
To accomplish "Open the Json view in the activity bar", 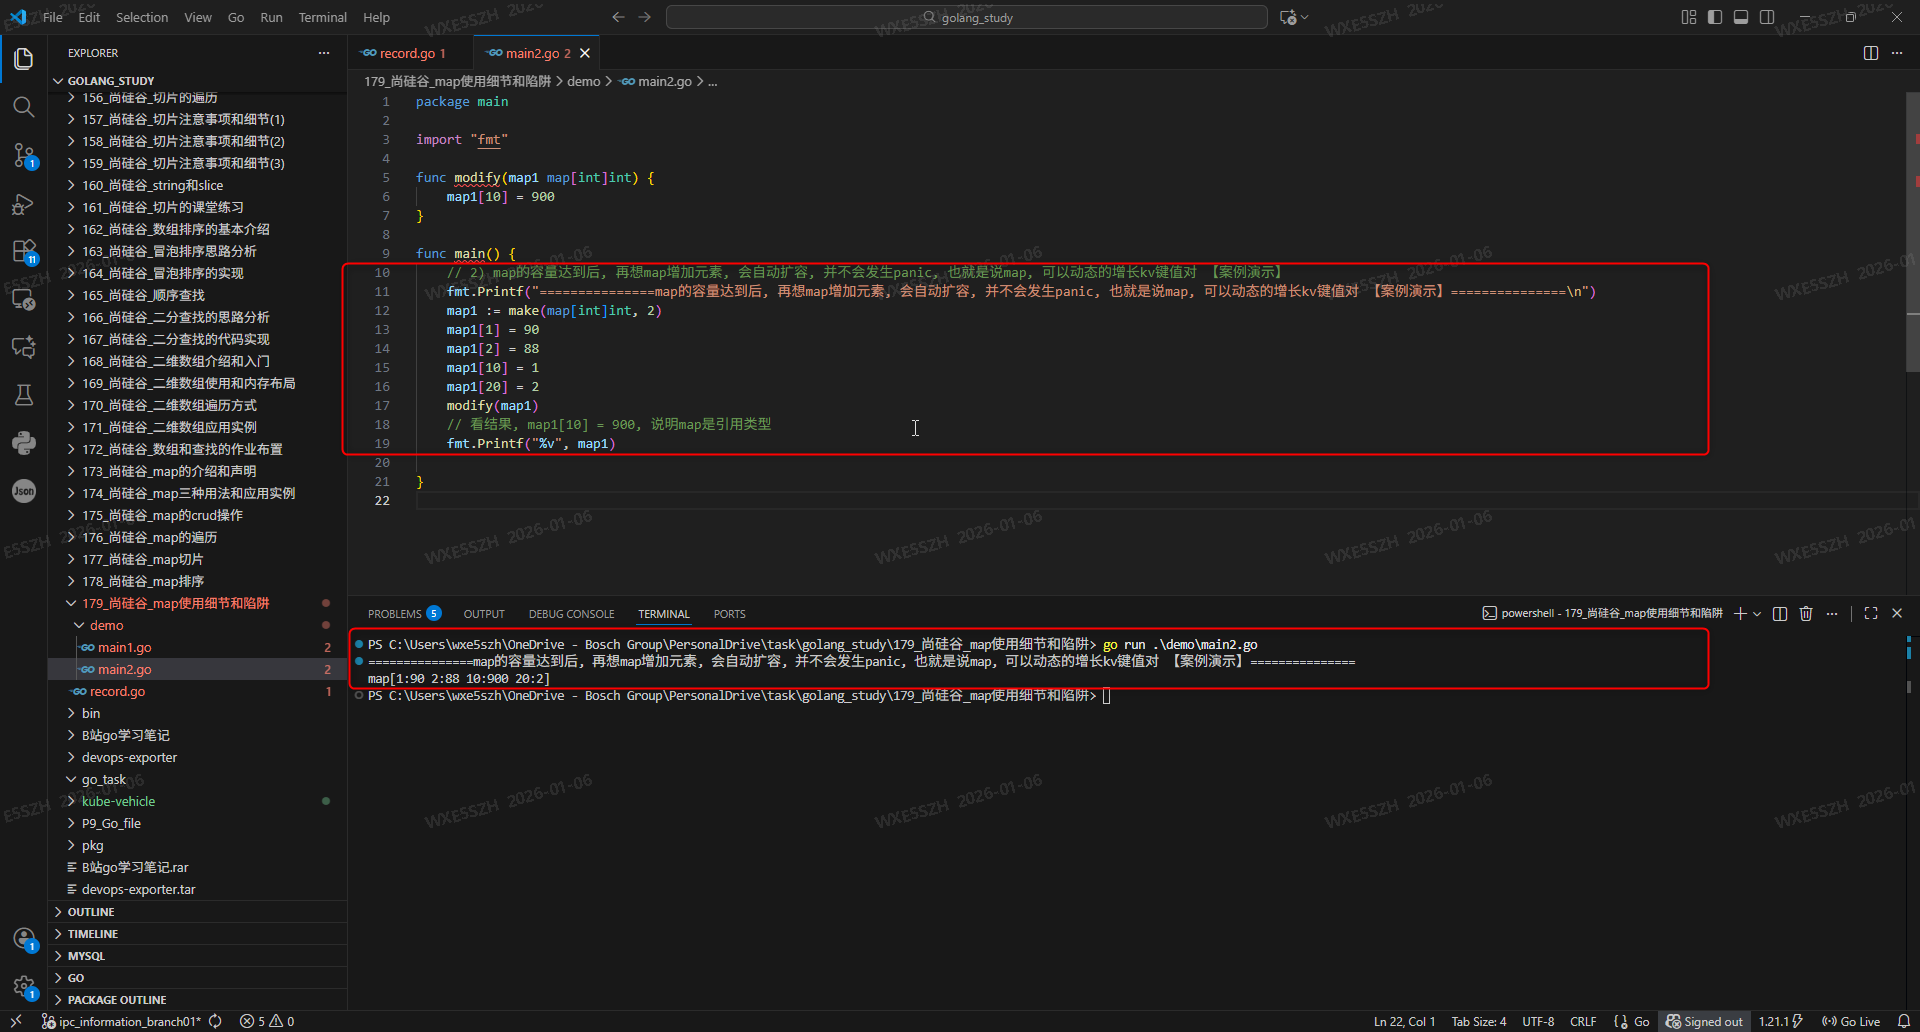I will point(24,491).
